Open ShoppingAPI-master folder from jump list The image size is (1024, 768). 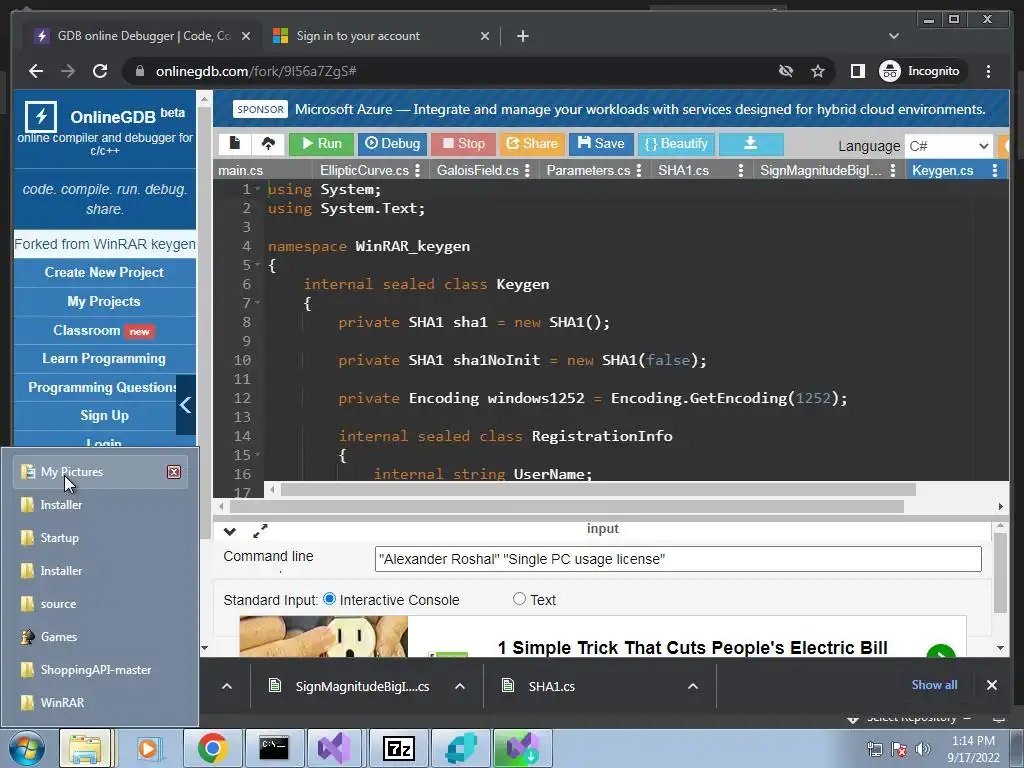click(101, 669)
